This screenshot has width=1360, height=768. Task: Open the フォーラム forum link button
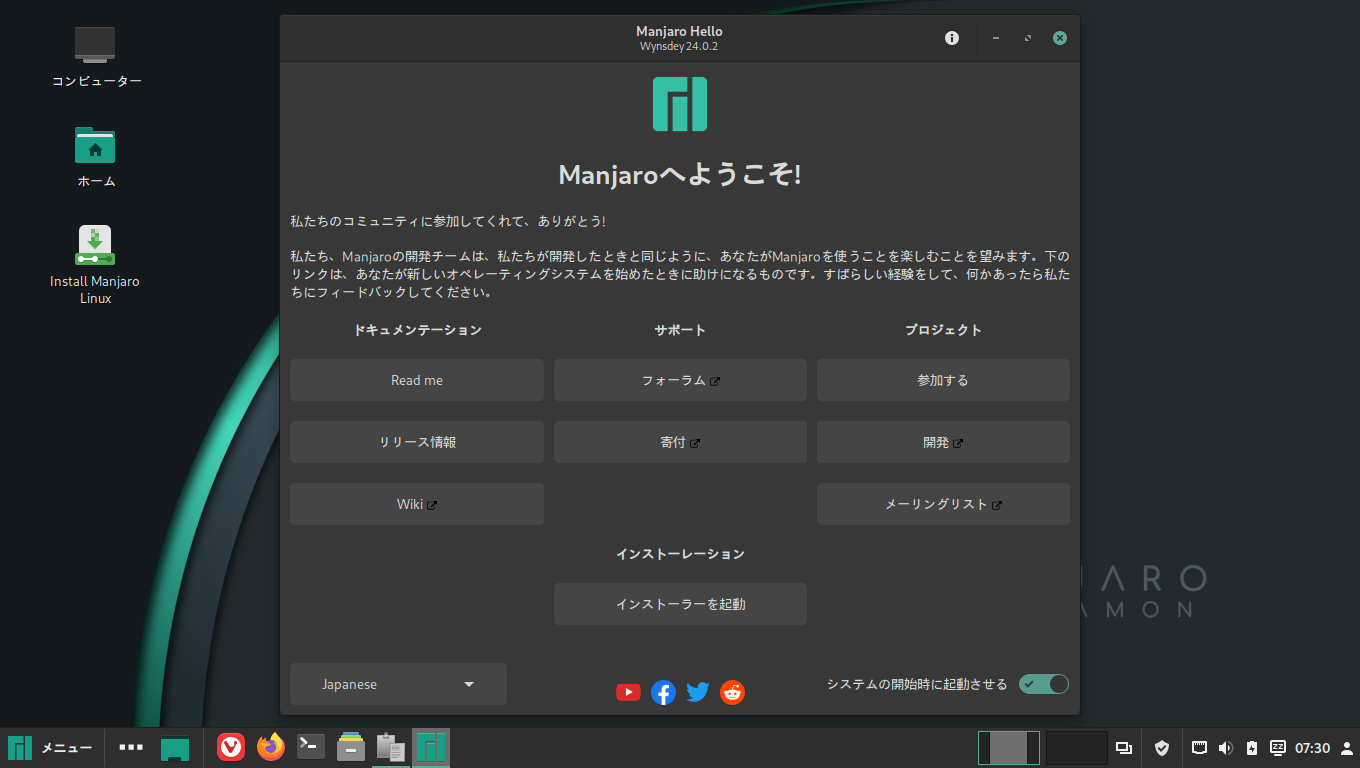(x=680, y=380)
